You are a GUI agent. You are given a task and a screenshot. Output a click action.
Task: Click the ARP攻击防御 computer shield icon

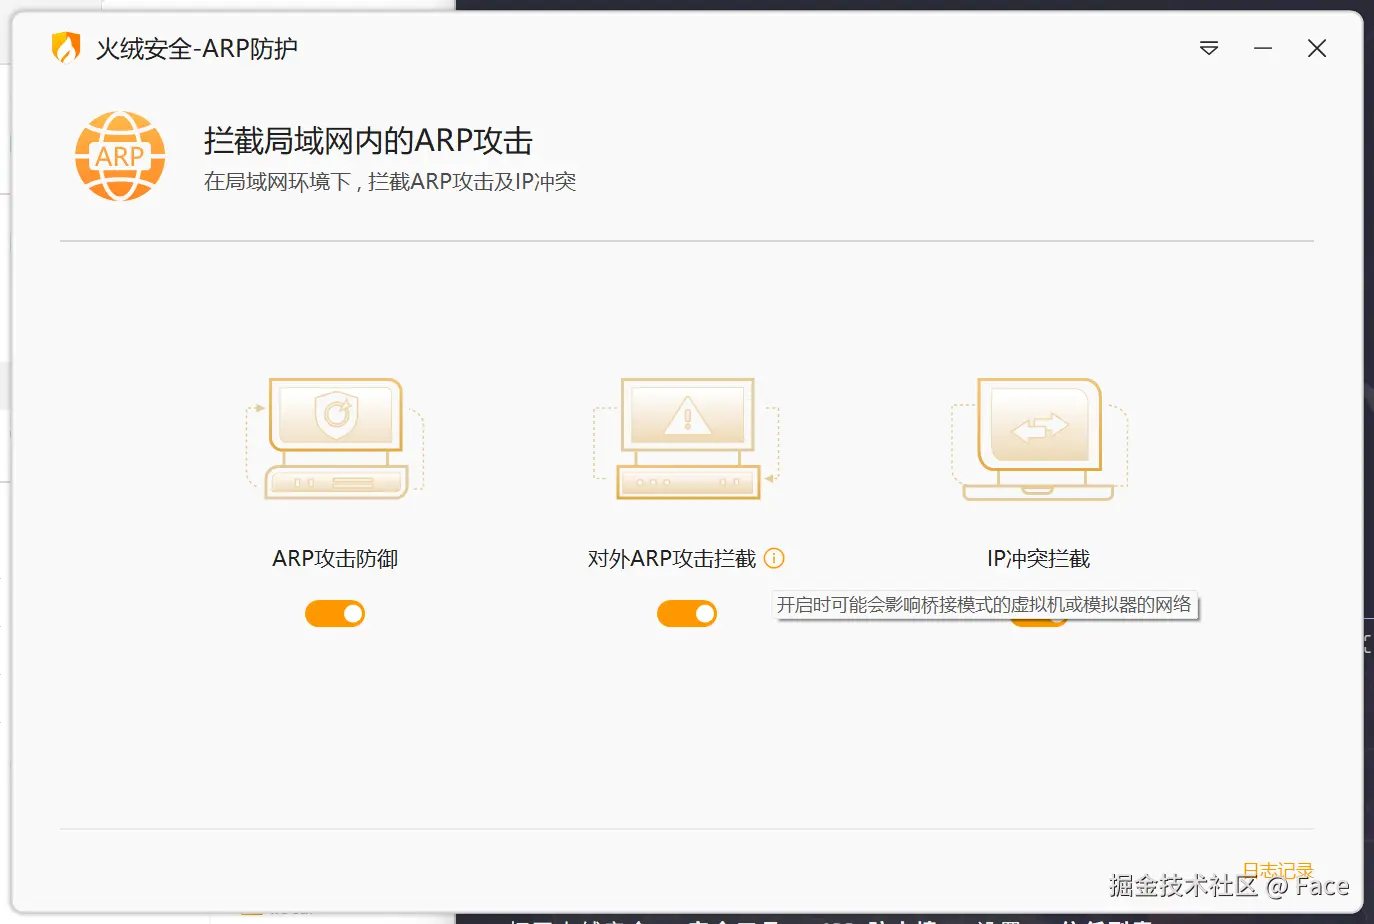335,438
